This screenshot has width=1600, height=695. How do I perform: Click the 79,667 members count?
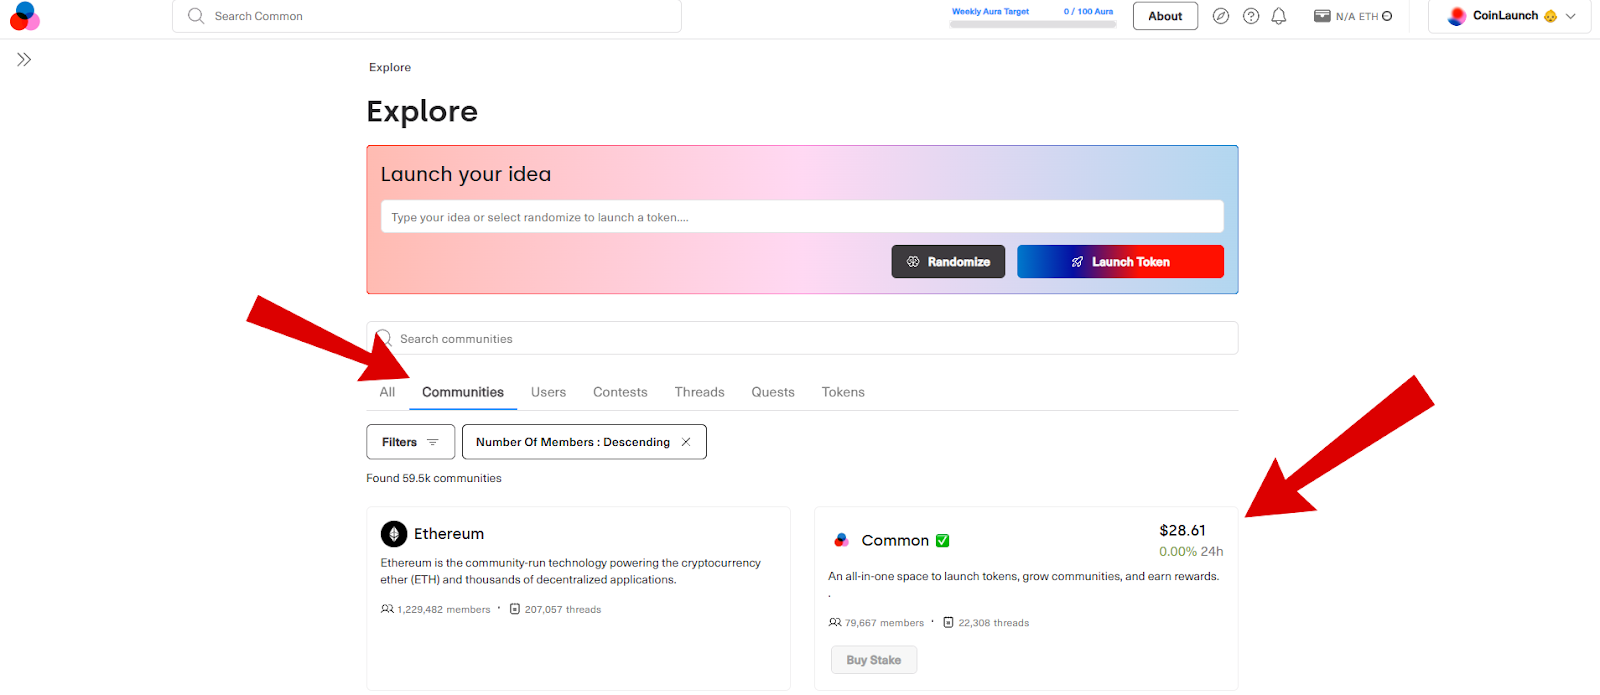click(x=884, y=622)
